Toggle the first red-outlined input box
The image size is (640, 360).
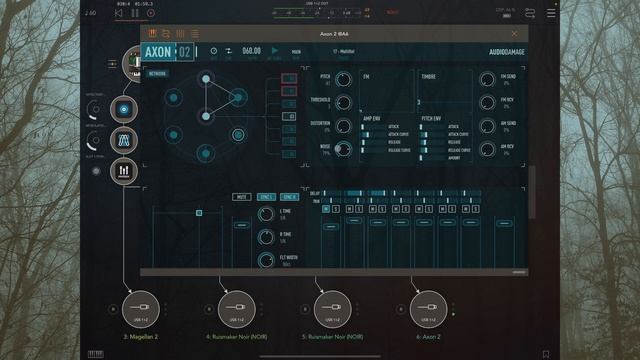[x=289, y=78]
